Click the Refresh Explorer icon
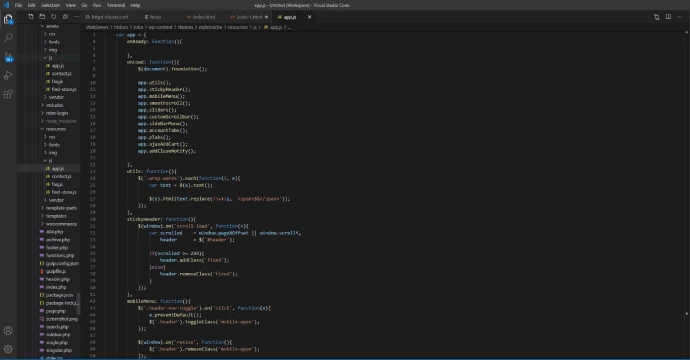 (53, 17)
